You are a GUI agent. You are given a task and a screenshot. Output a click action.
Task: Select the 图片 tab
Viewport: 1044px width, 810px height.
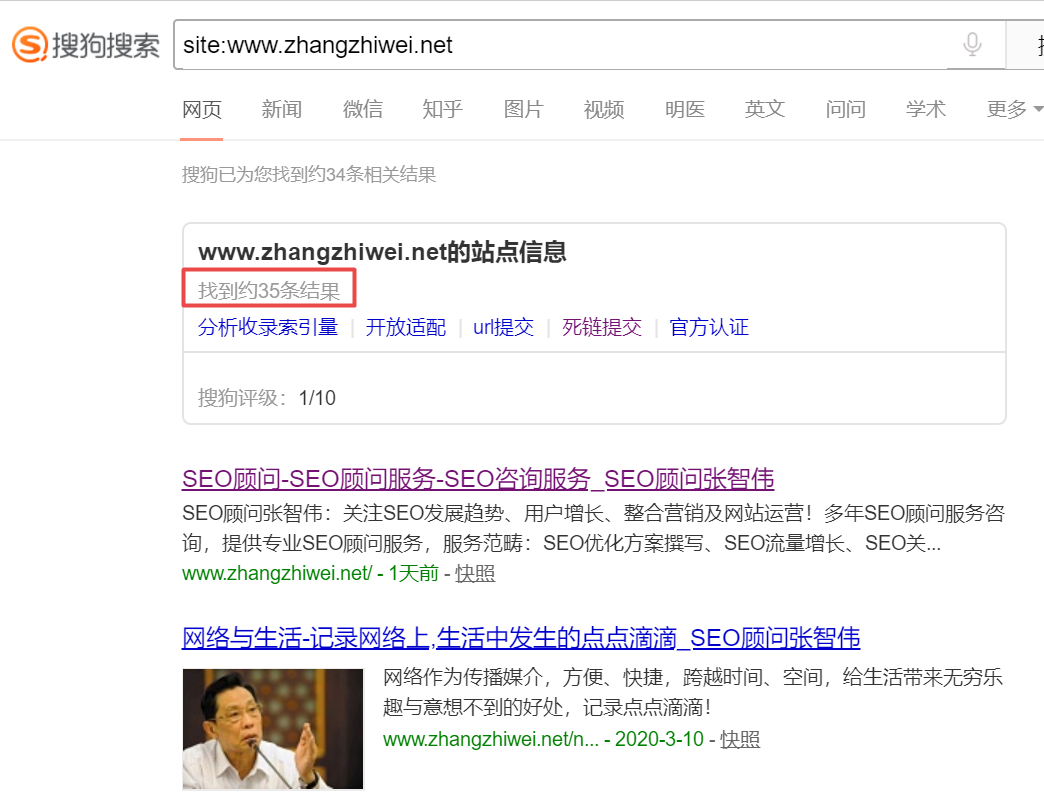[x=524, y=109]
